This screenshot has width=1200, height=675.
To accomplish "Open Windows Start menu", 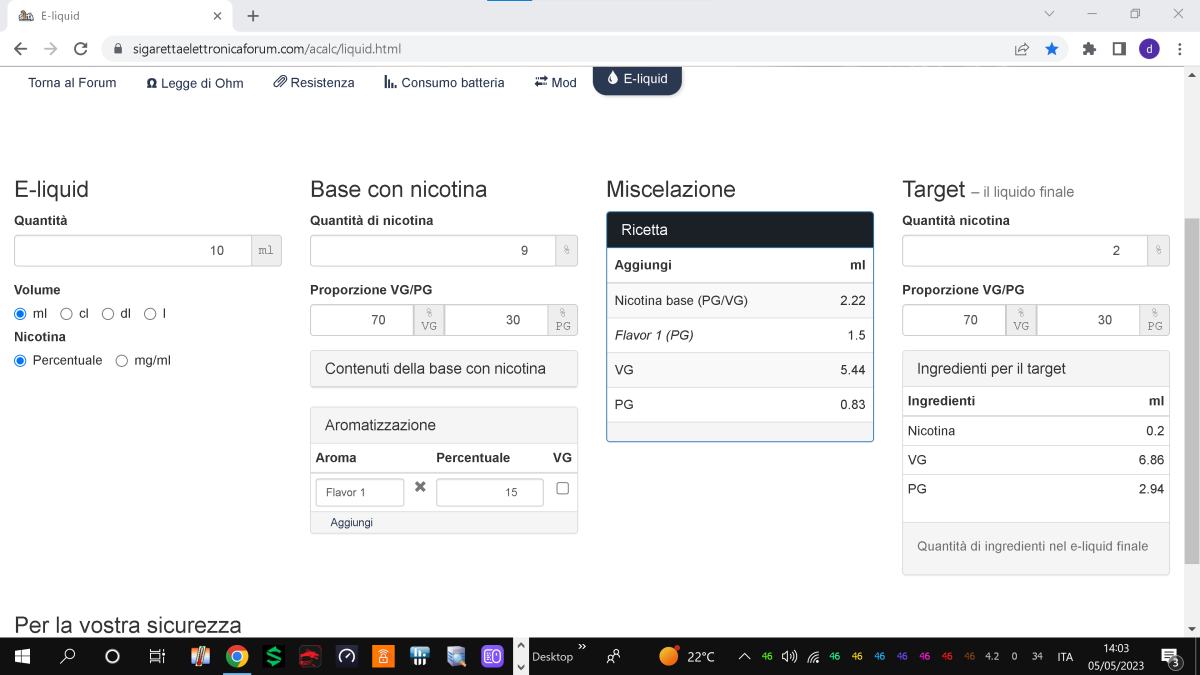I will 23,656.
